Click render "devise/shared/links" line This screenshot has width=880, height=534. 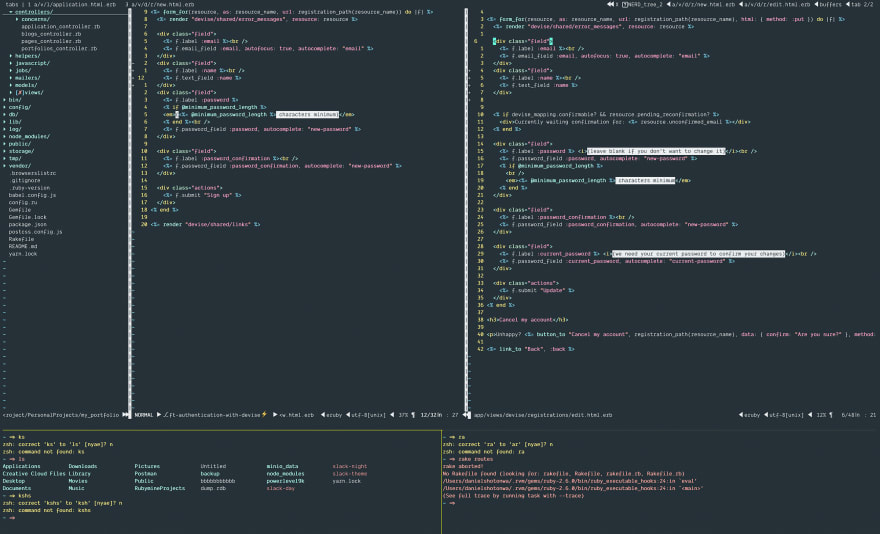click(205, 225)
